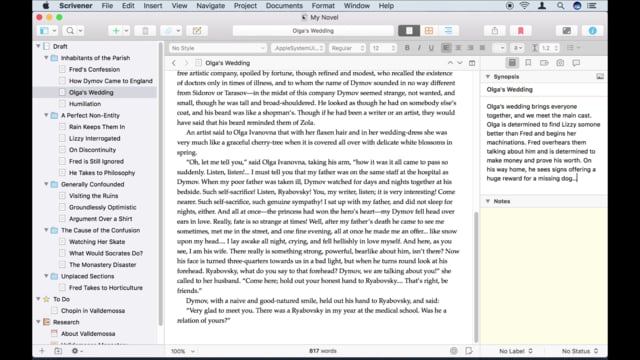Open the Format menu
Viewport: 640px width, 360px height.
(323, 6)
